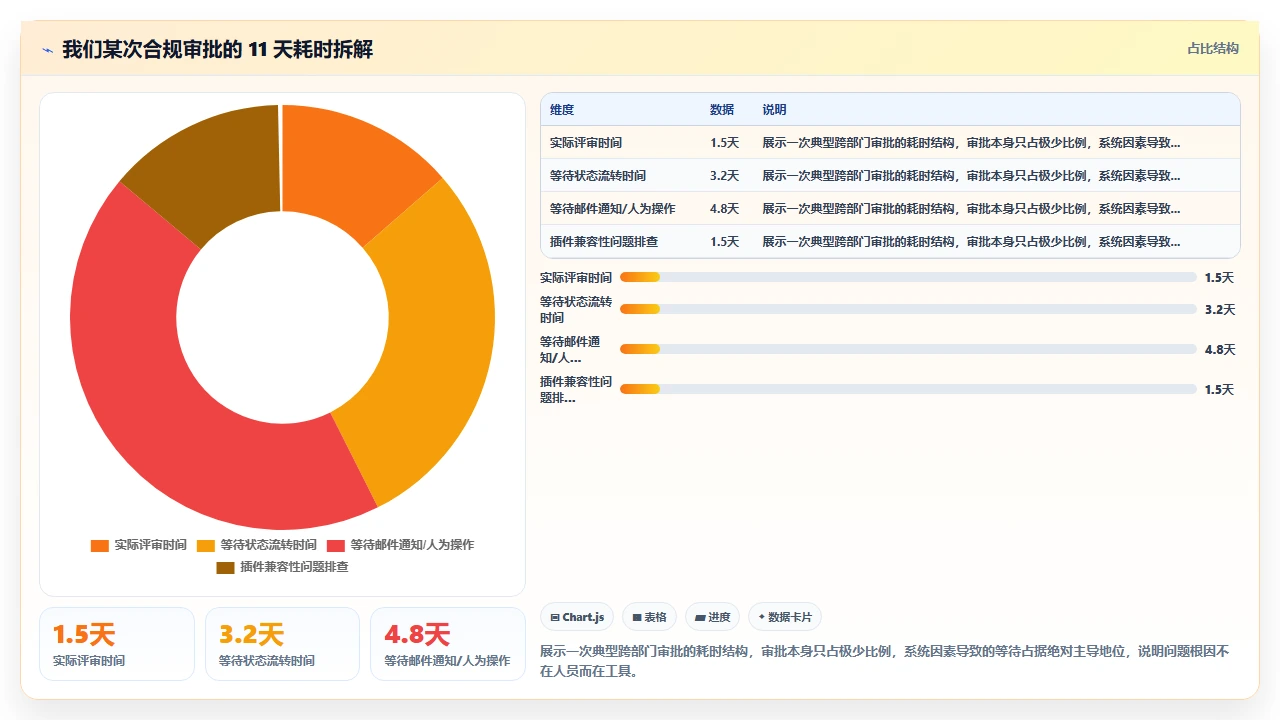The image size is (1280, 720).
Task: Toggle 实际评审时间 legend color swatch
Action: click(99, 545)
